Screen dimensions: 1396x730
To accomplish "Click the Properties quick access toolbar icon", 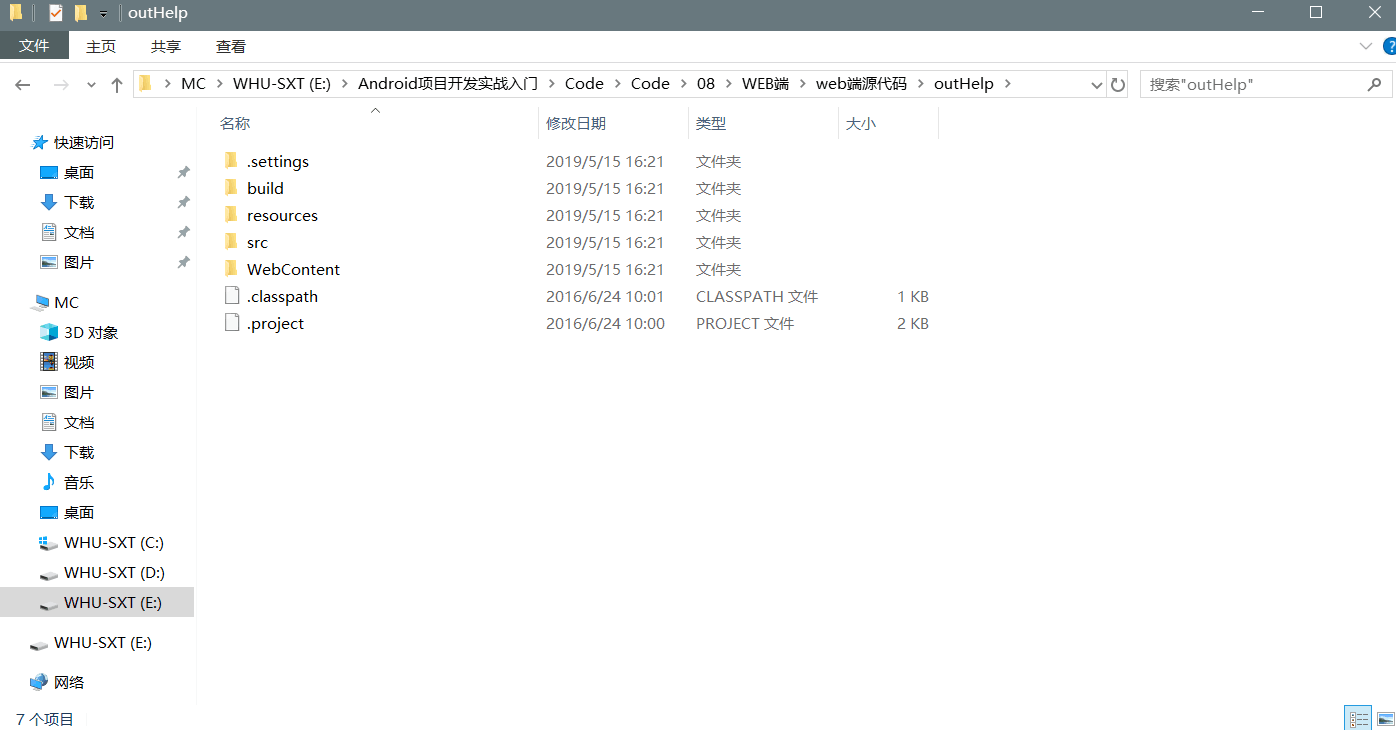I will (55, 13).
